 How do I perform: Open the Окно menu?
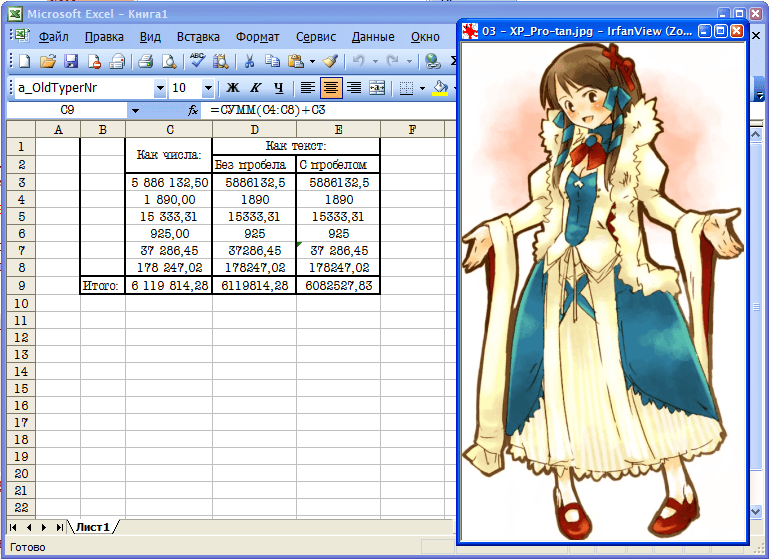coord(425,37)
